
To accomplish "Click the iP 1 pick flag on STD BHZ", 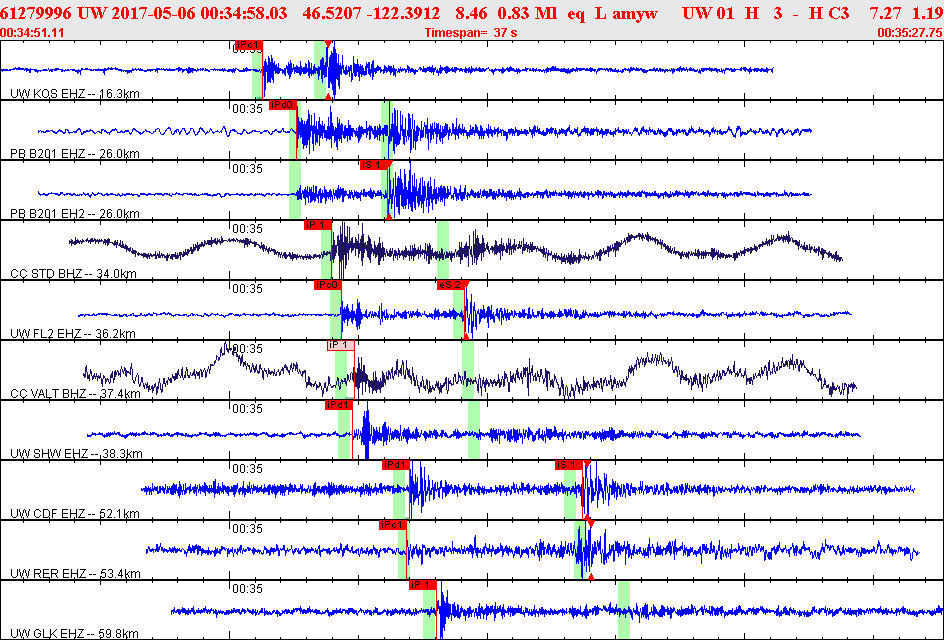I will tap(318, 225).
